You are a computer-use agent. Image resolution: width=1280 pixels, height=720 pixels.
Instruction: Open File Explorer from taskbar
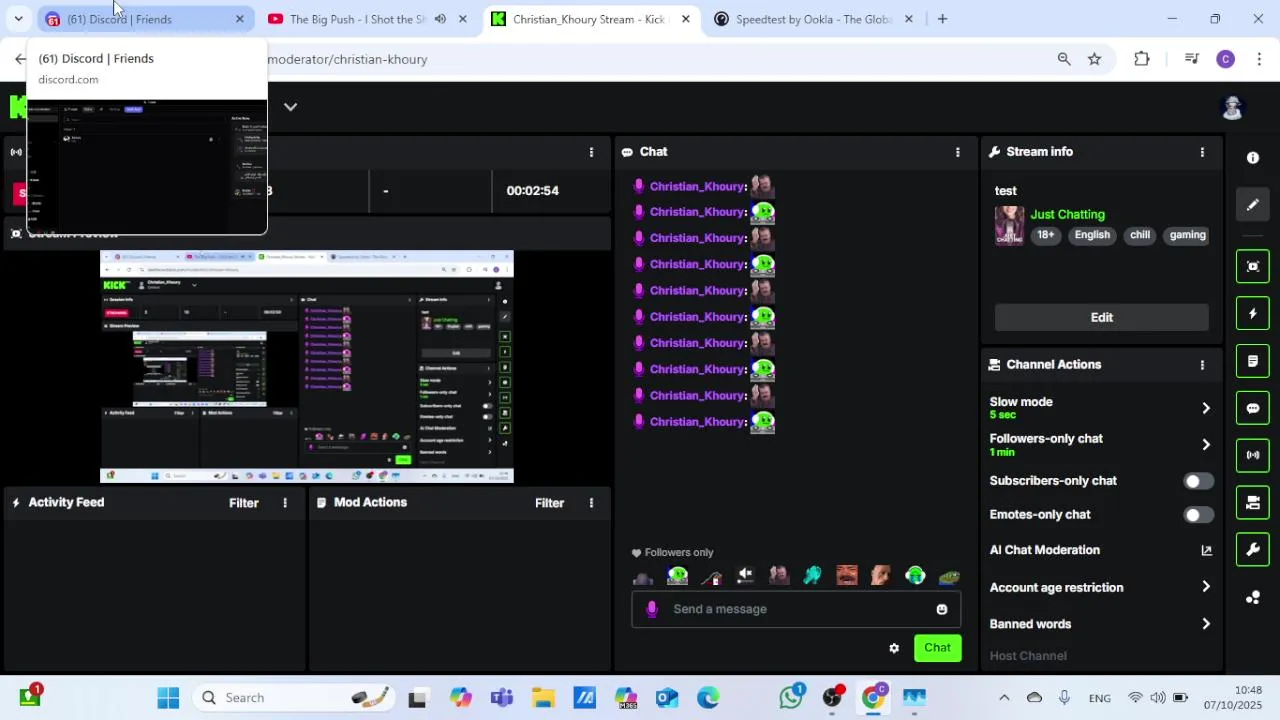point(543,698)
